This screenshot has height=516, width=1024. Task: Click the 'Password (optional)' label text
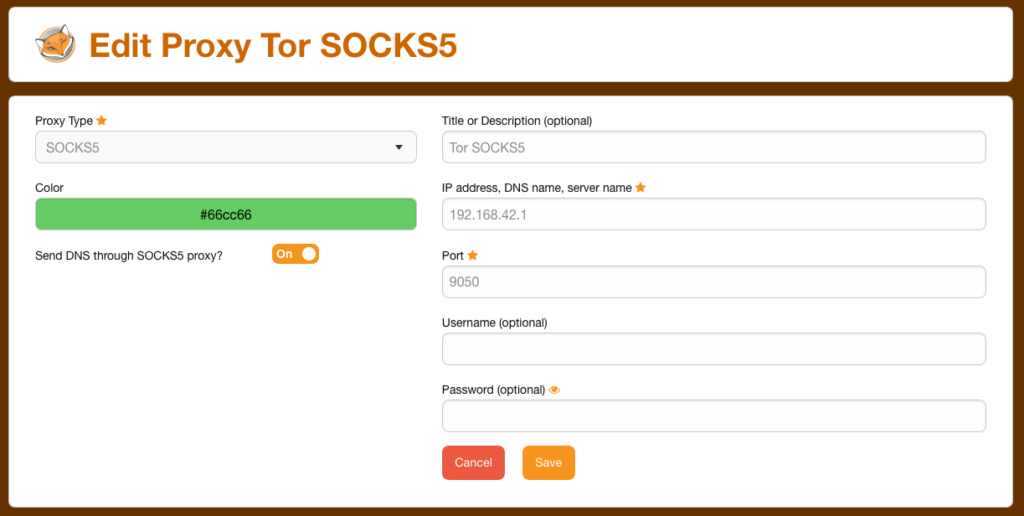[494, 390]
